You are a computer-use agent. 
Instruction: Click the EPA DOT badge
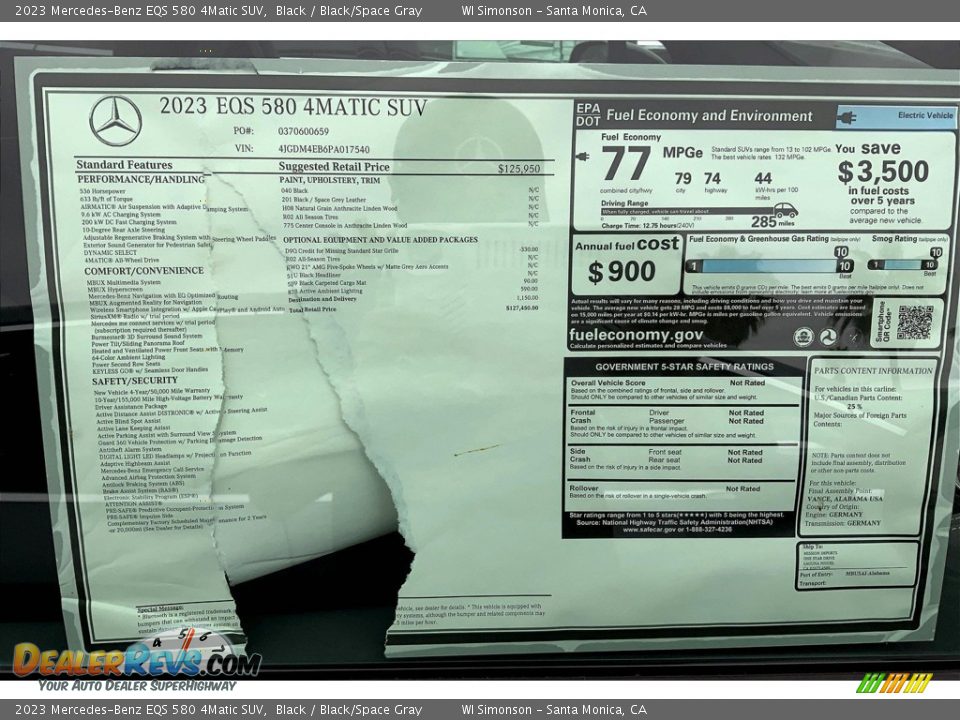588,114
